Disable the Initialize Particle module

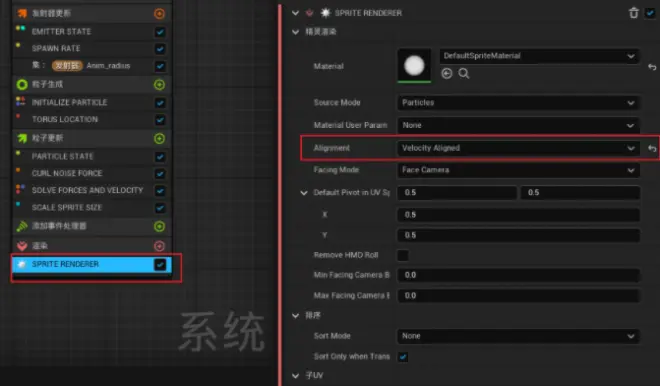click(160, 103)
